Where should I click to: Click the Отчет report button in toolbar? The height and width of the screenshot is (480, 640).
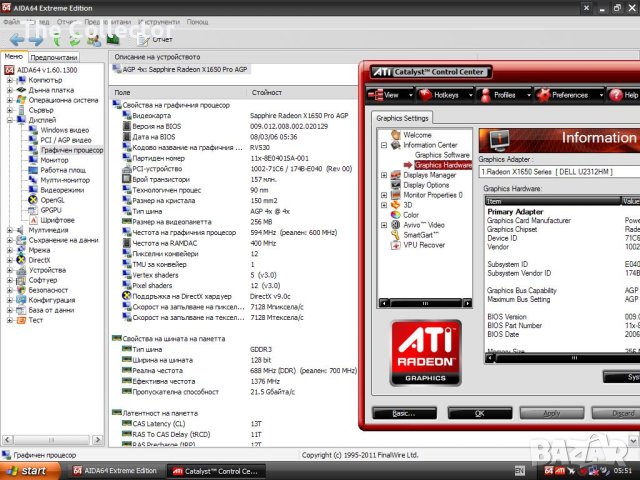[156, 40]
